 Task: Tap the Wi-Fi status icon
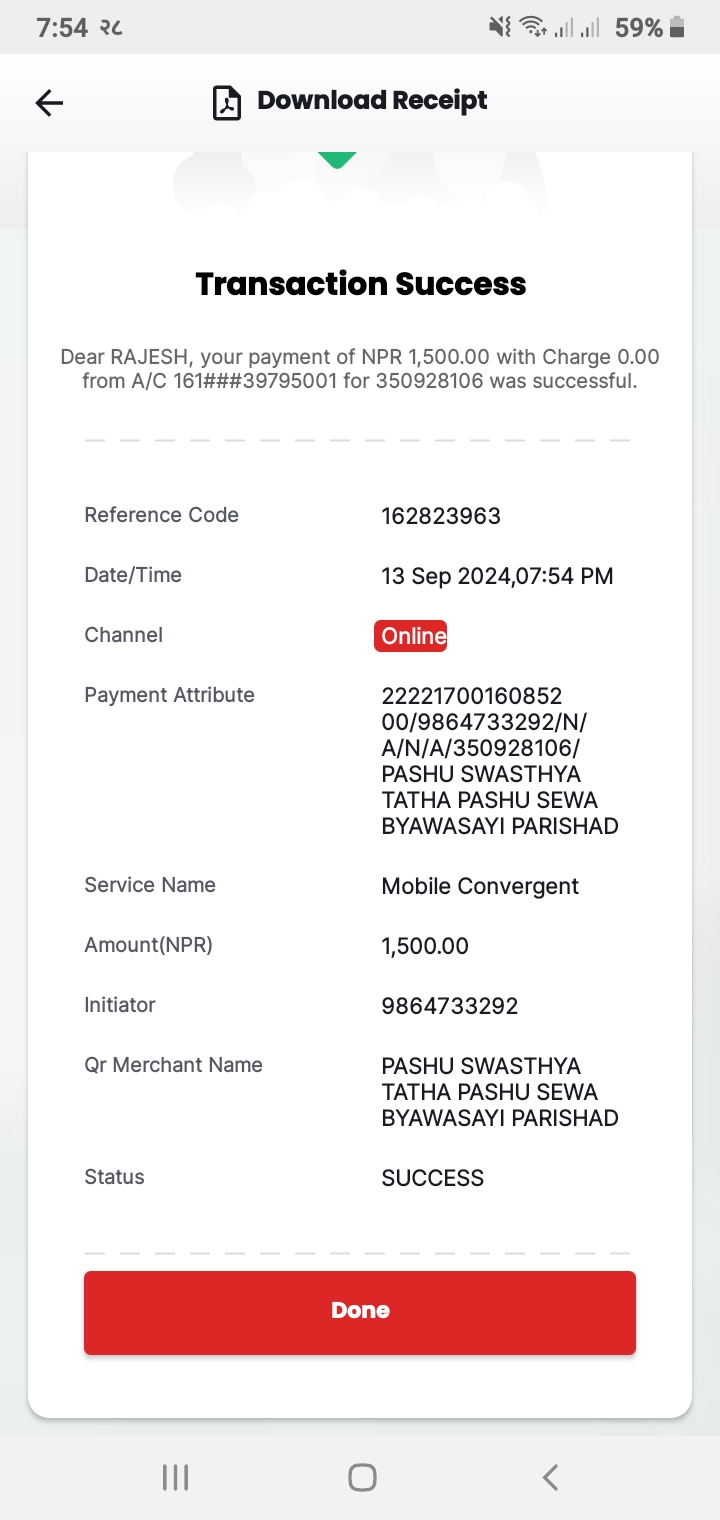coord(533,28)
